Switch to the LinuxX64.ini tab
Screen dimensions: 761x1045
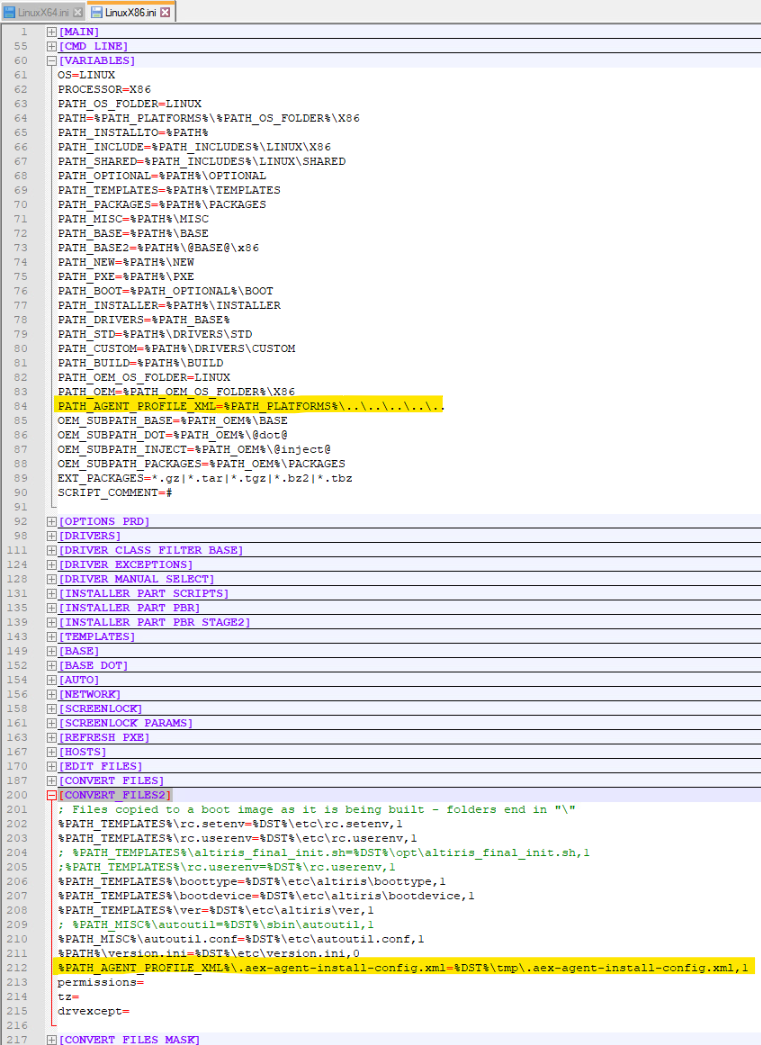pos(42,12)
